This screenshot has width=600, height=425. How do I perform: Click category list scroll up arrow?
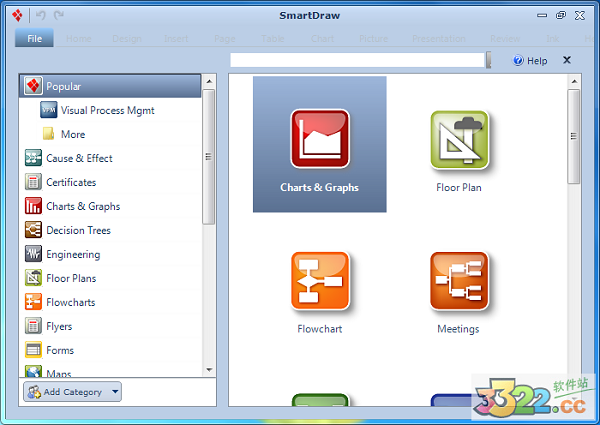pyautogui.click(x=209, y=81)
